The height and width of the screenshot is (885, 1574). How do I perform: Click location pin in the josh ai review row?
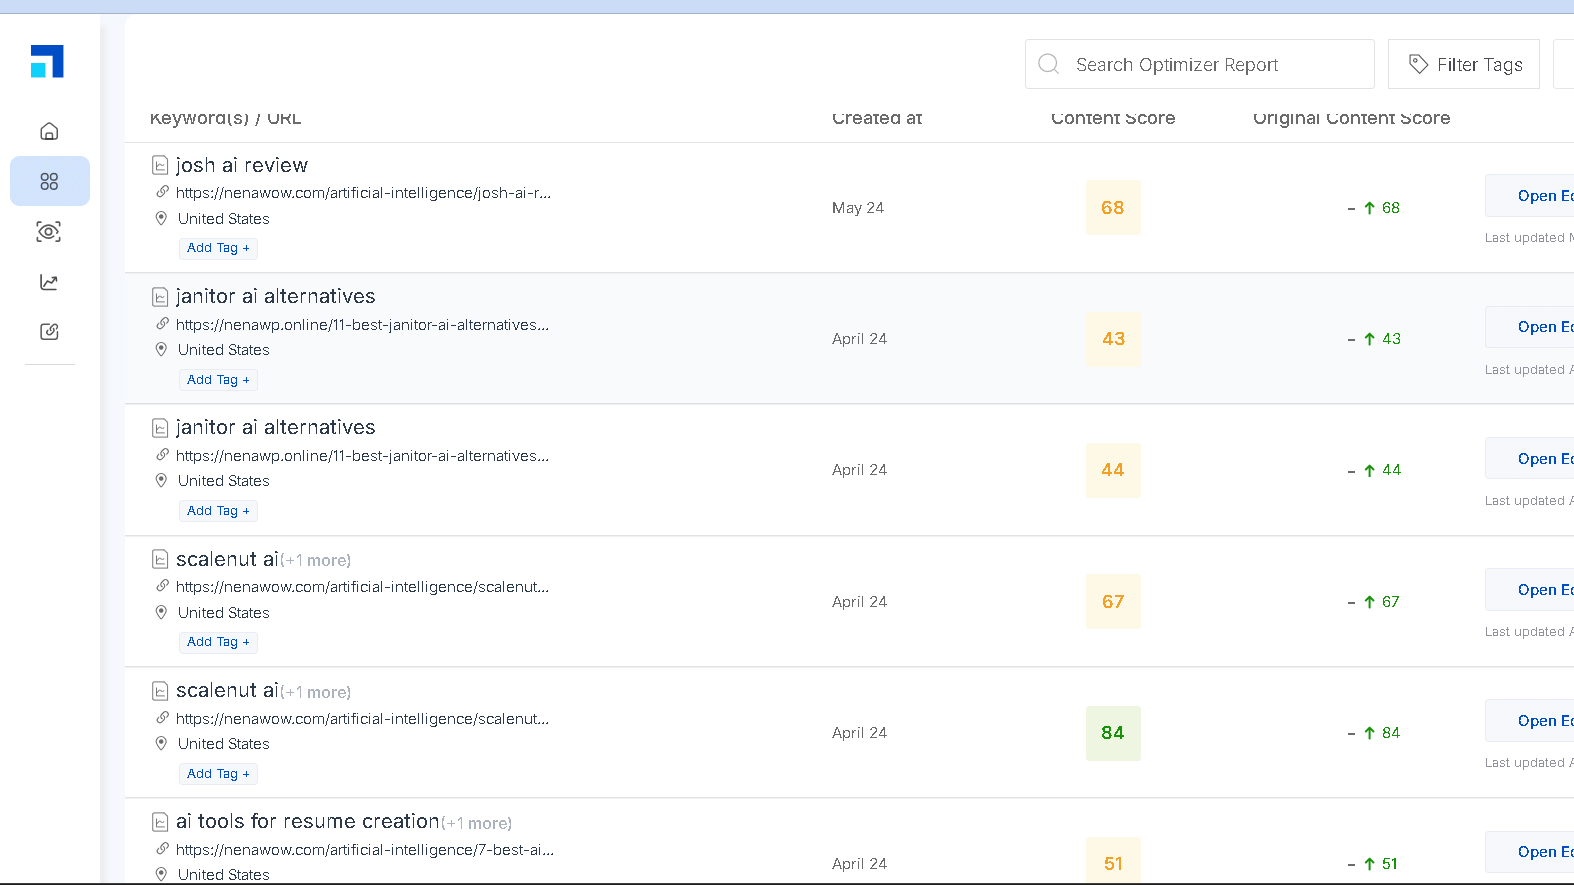[161, 218]
